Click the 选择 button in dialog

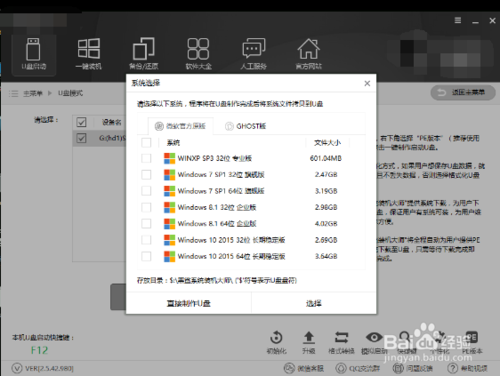click(314, 303)
